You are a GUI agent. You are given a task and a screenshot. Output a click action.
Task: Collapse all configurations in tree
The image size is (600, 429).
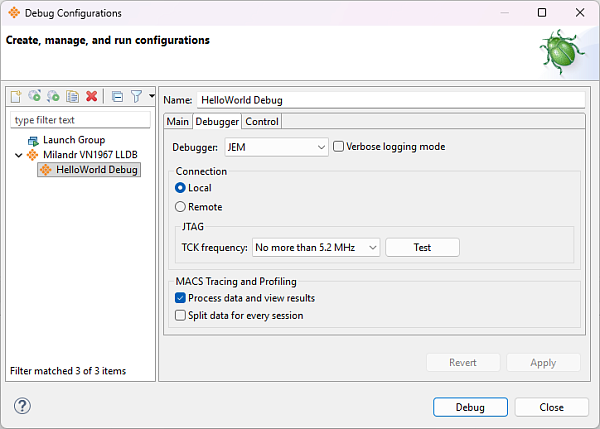pyautogui.click(x=117, y=96)
